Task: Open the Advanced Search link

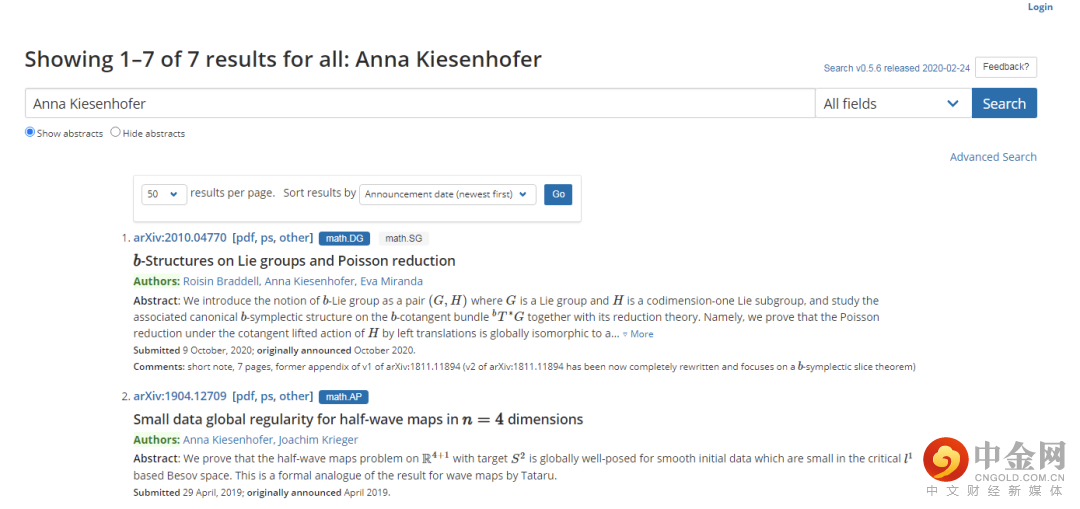Action: tap(992, 157)
